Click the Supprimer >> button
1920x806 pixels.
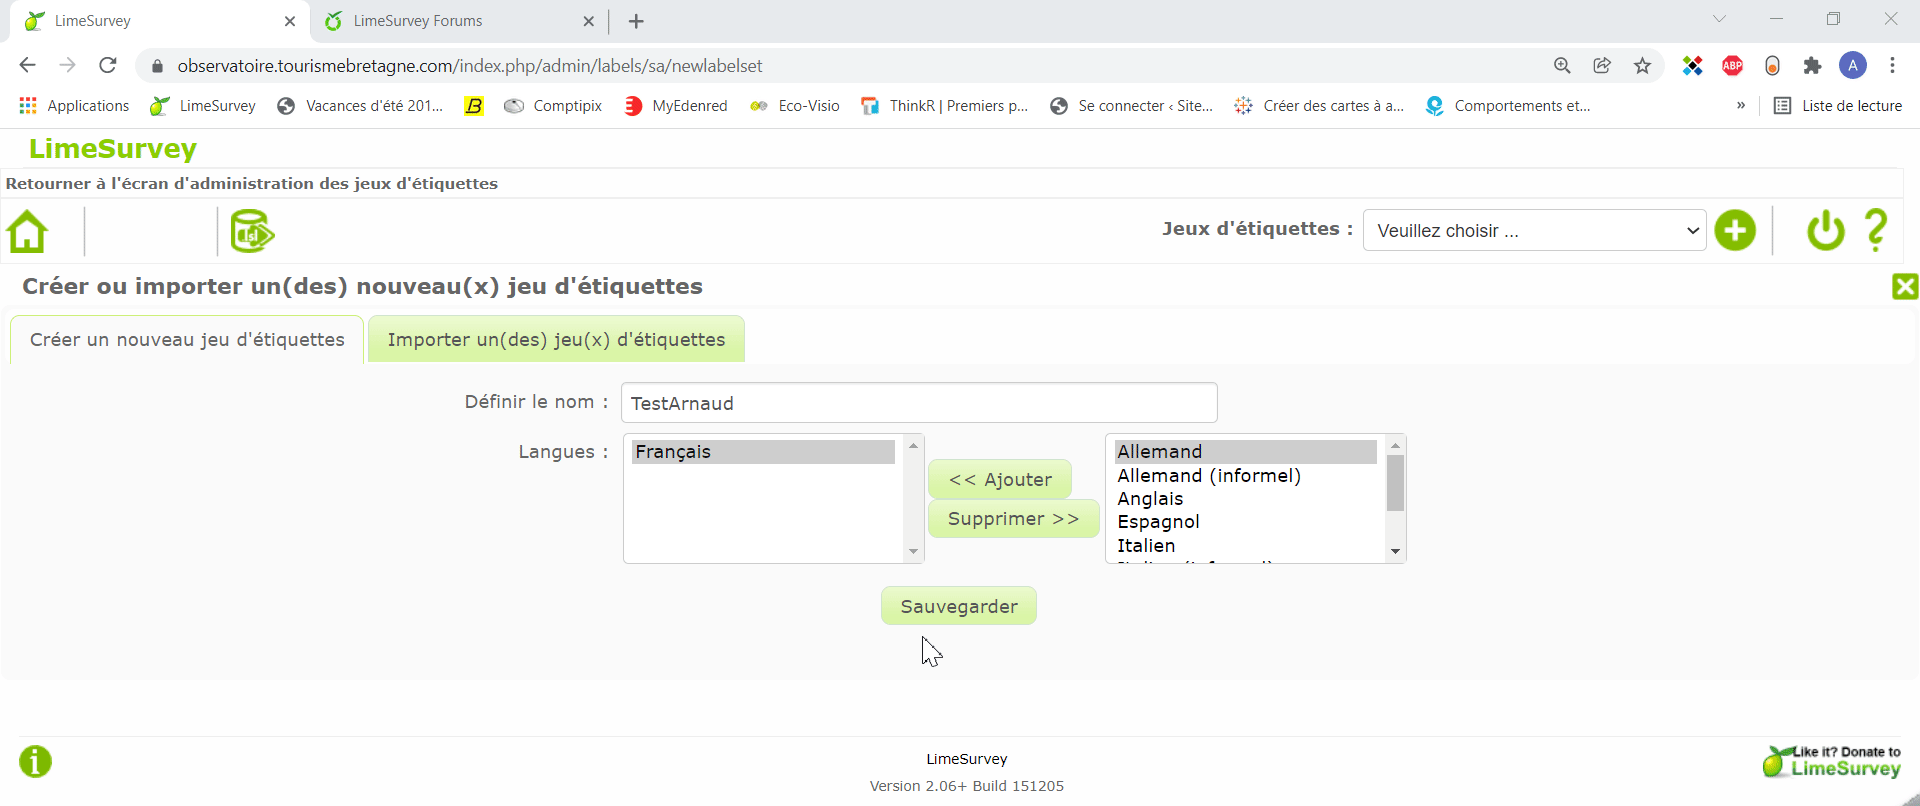1013,519
